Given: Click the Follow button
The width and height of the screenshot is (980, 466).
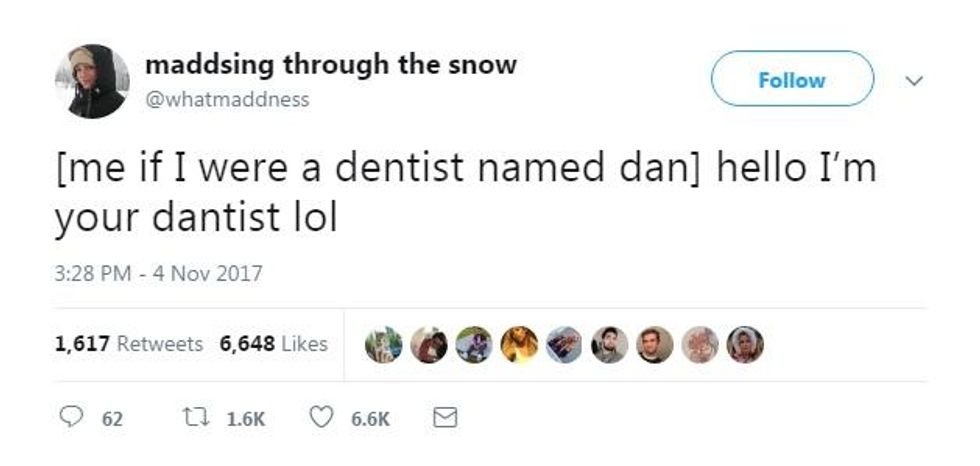Looking at the screenshot, I should [791, 79].
